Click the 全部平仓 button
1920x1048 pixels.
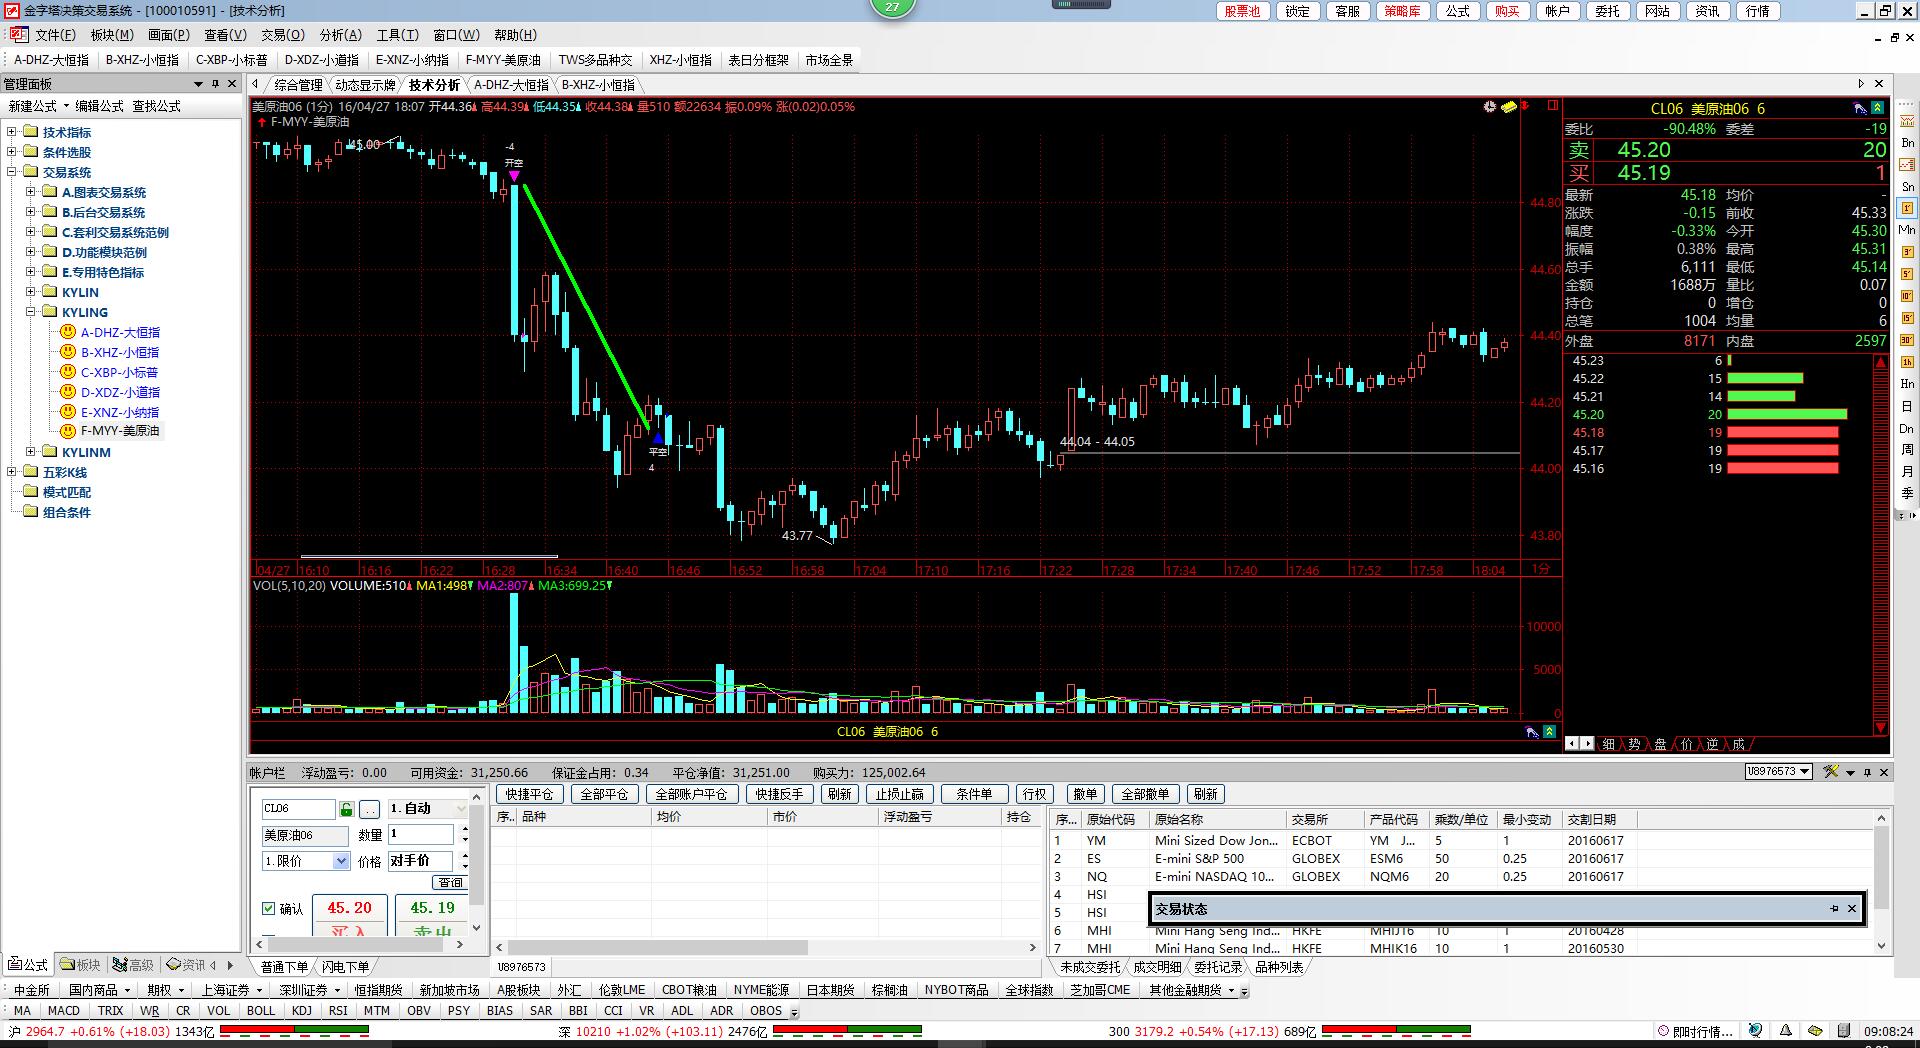(604, 794)
